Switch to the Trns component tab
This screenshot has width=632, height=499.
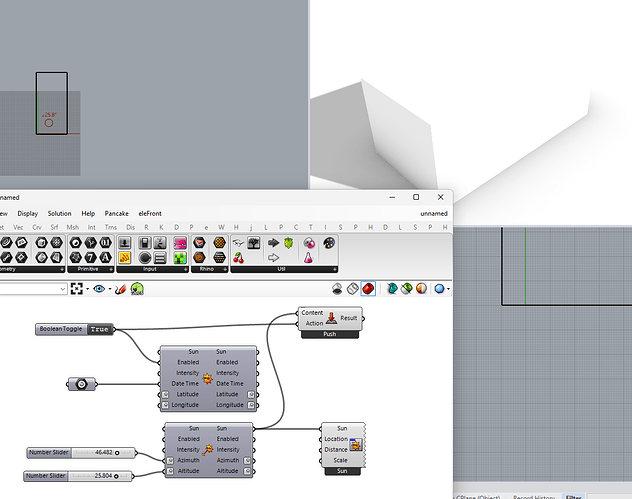[x=110, y=227]
